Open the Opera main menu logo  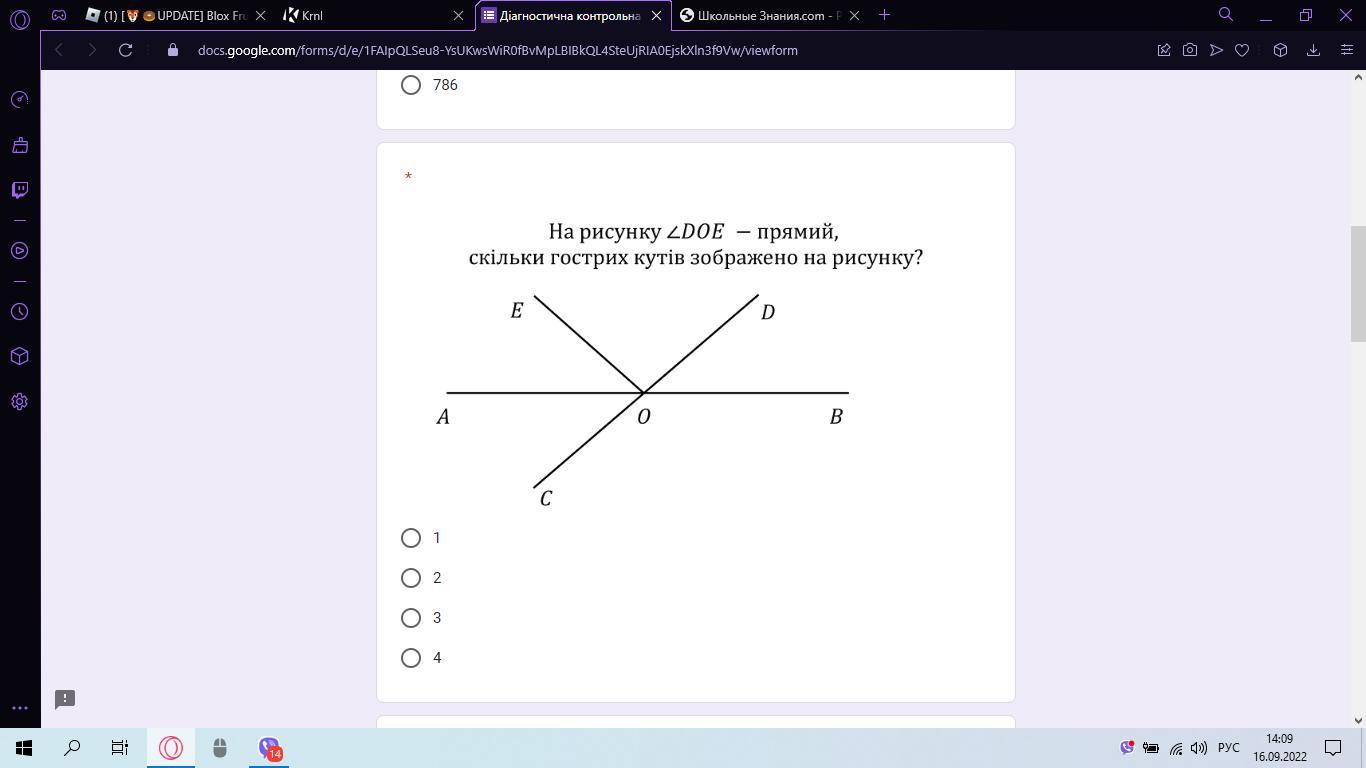coord(20,20)
